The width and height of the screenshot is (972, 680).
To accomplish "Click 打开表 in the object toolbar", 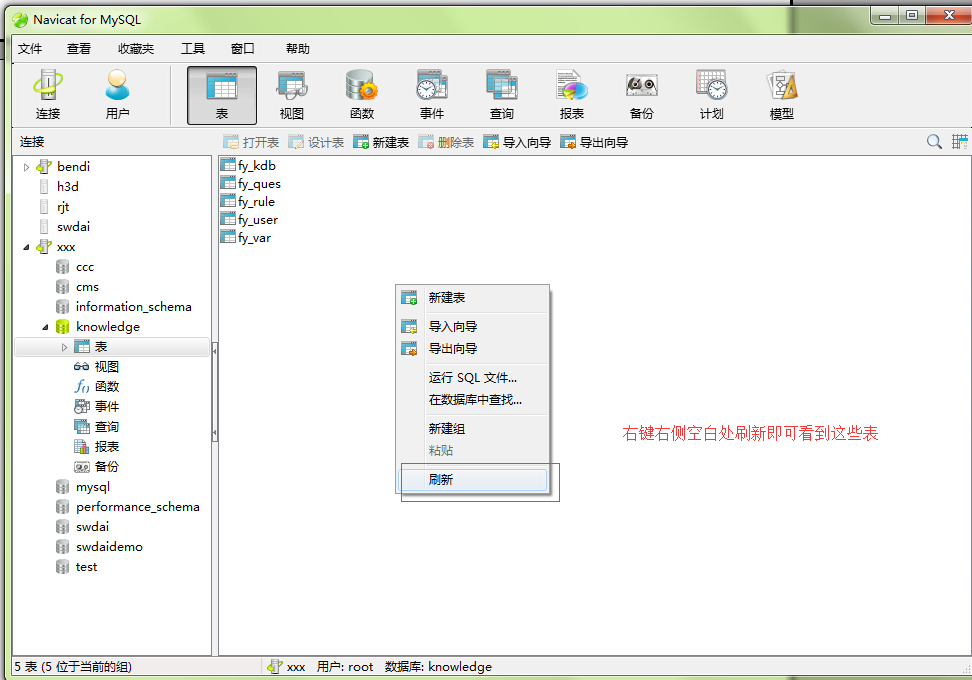I will coord(251,143).
